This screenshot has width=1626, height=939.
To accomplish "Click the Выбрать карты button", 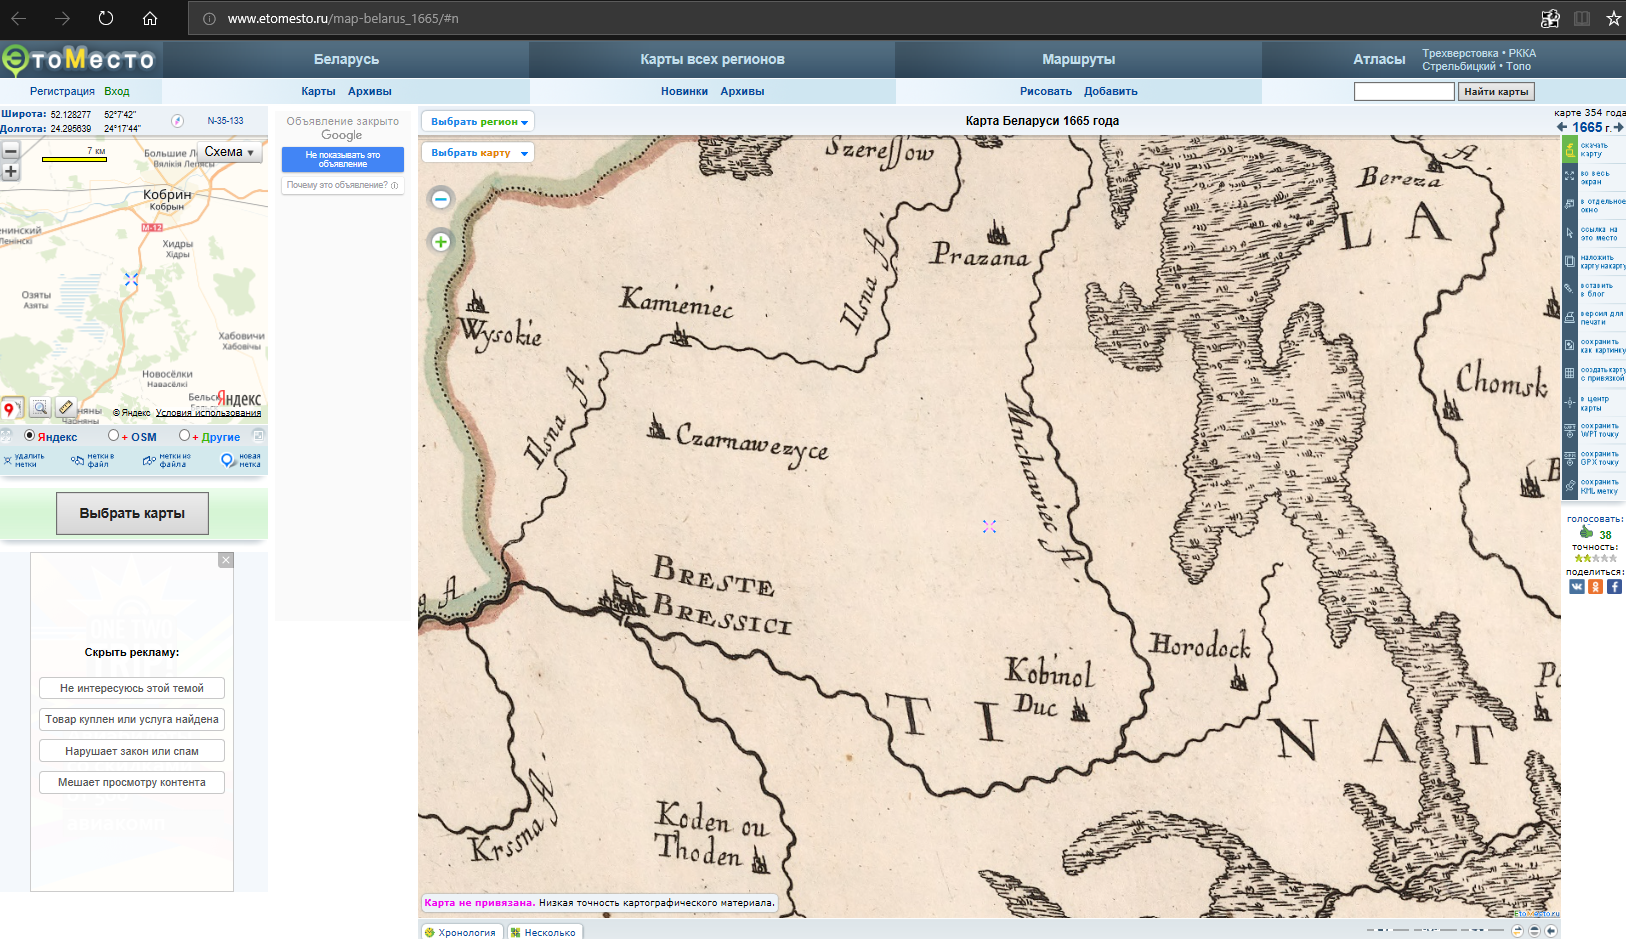I will point(132,513).
